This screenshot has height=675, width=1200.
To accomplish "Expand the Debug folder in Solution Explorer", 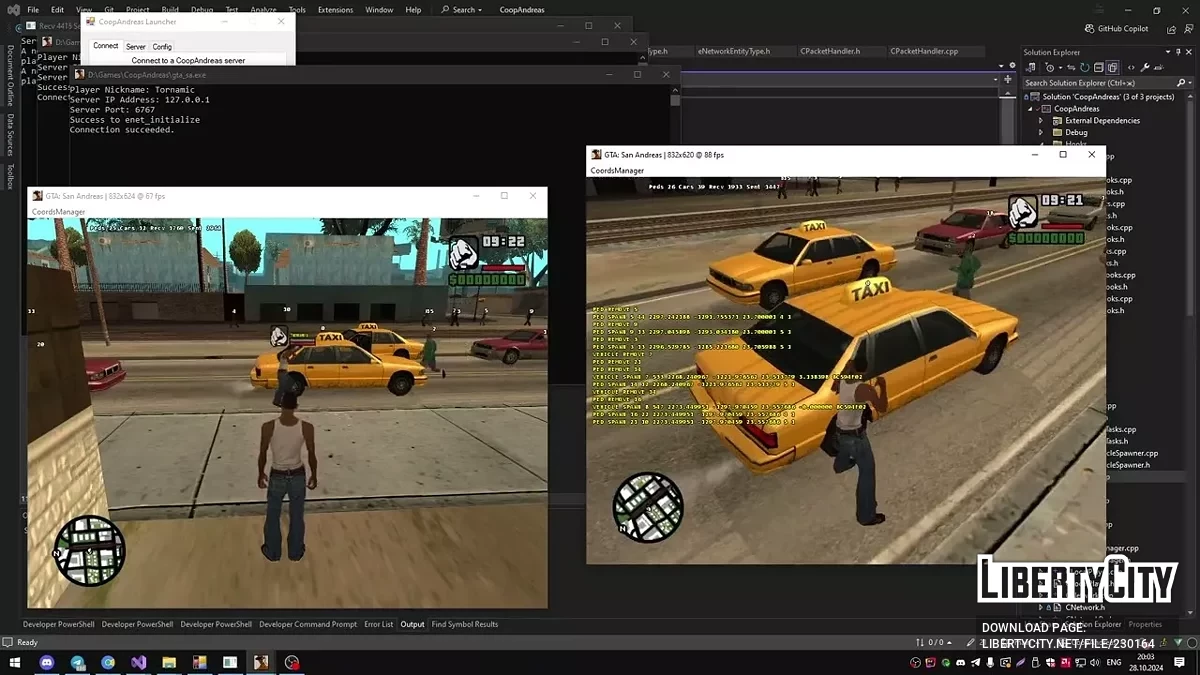I will click(1041, 133).
